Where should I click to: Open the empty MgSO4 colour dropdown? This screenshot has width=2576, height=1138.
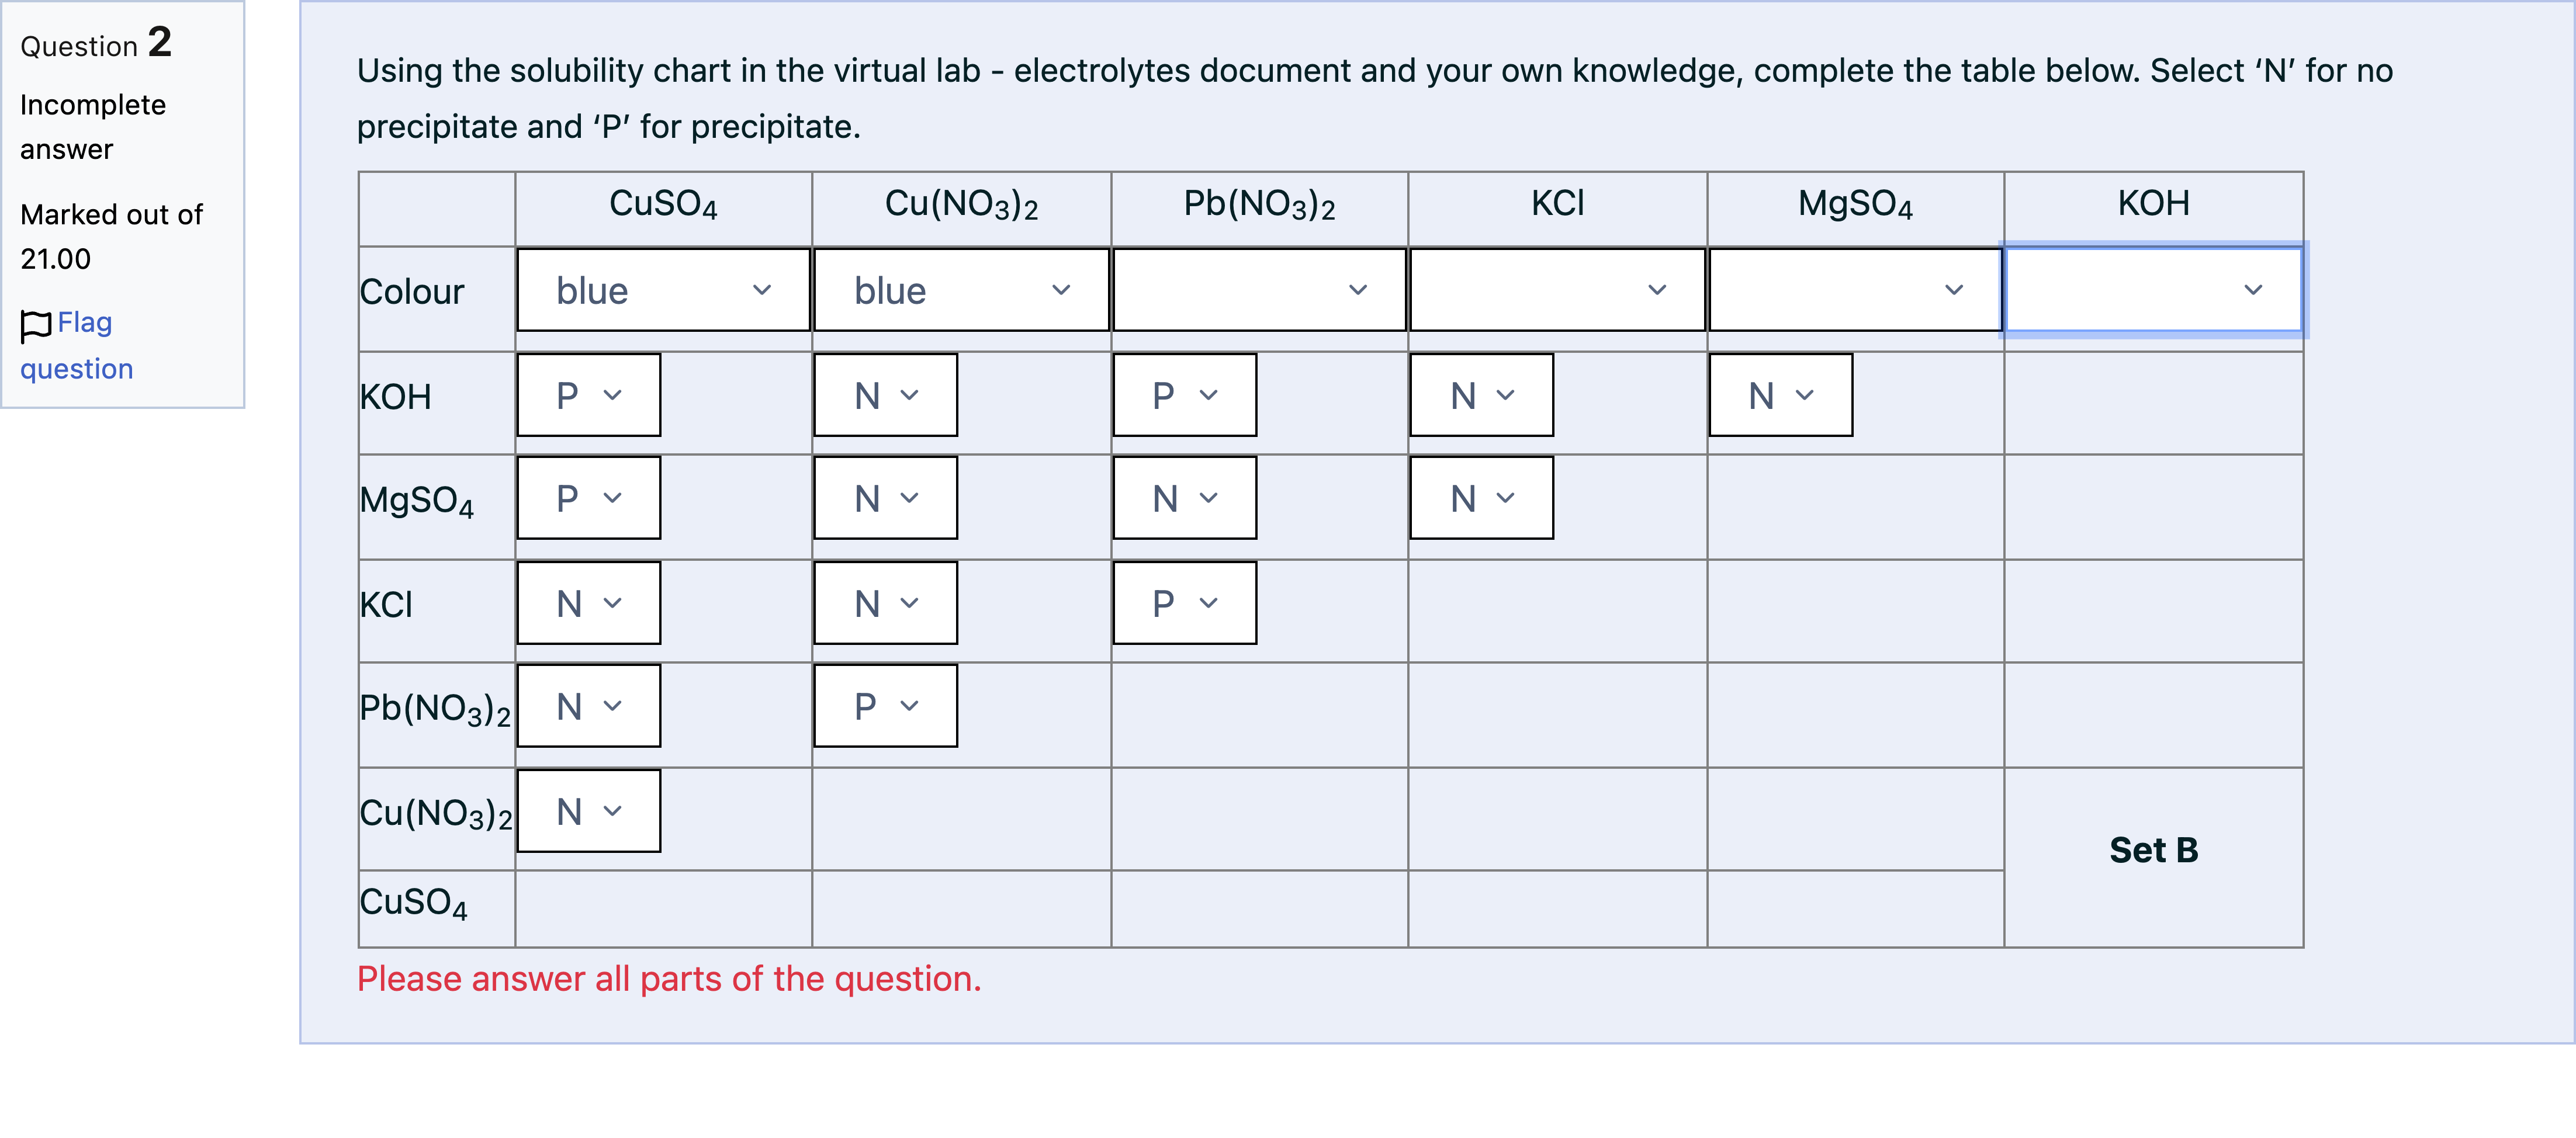[x=1855, y=290]
